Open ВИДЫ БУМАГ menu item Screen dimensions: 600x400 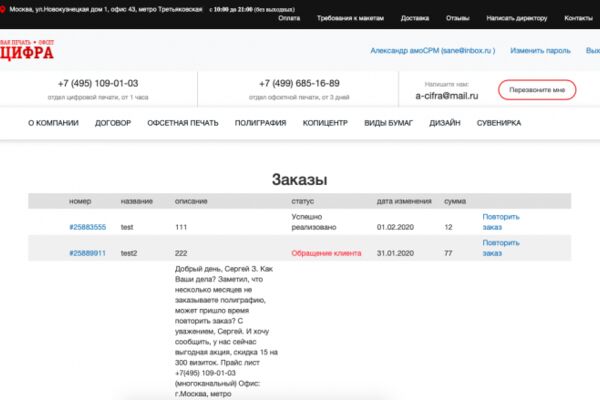point(388,123)
